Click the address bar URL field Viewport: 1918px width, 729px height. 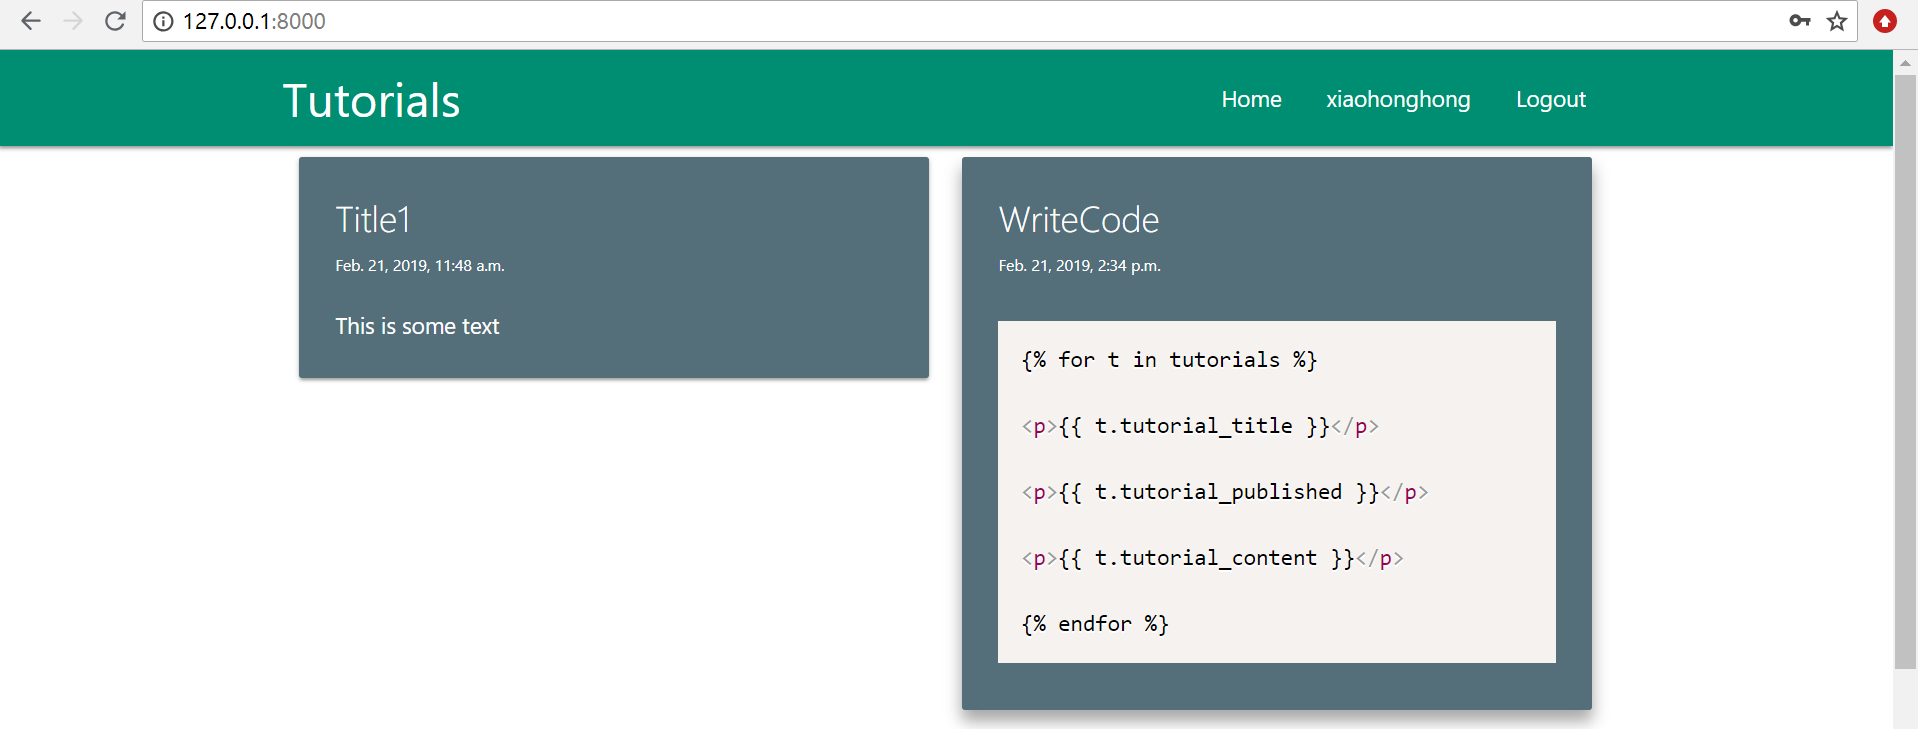[x=900, y=21]
